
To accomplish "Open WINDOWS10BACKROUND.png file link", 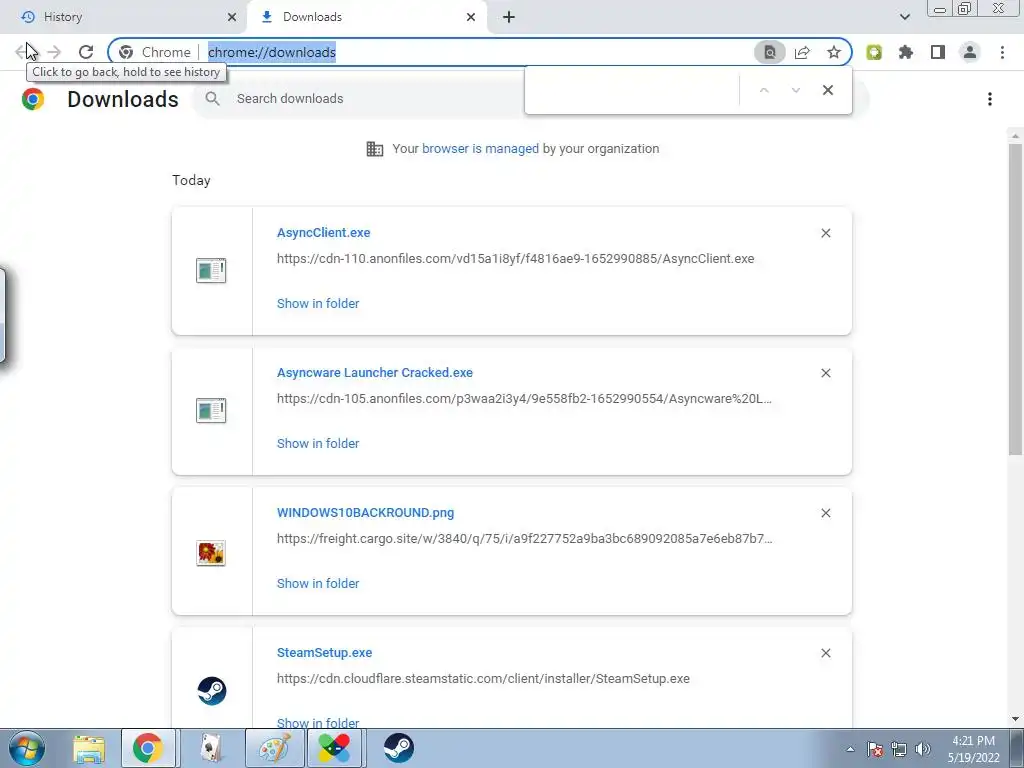I will pyautogui.click(x=366, y=513).
